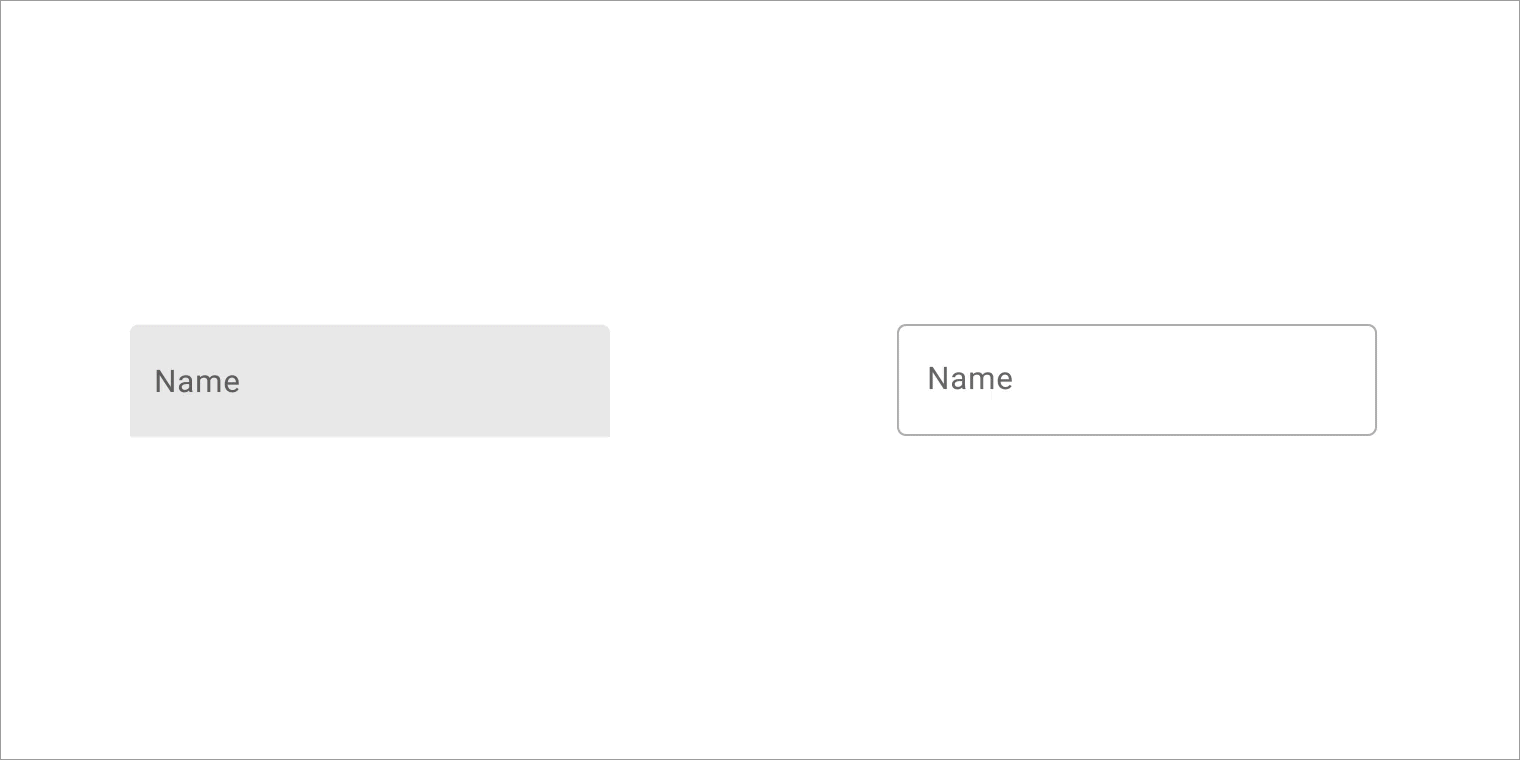1520x760 pixels.
Task: Click the outlined Name text field
Action: pyautogui.click(x=1137, y=380)
